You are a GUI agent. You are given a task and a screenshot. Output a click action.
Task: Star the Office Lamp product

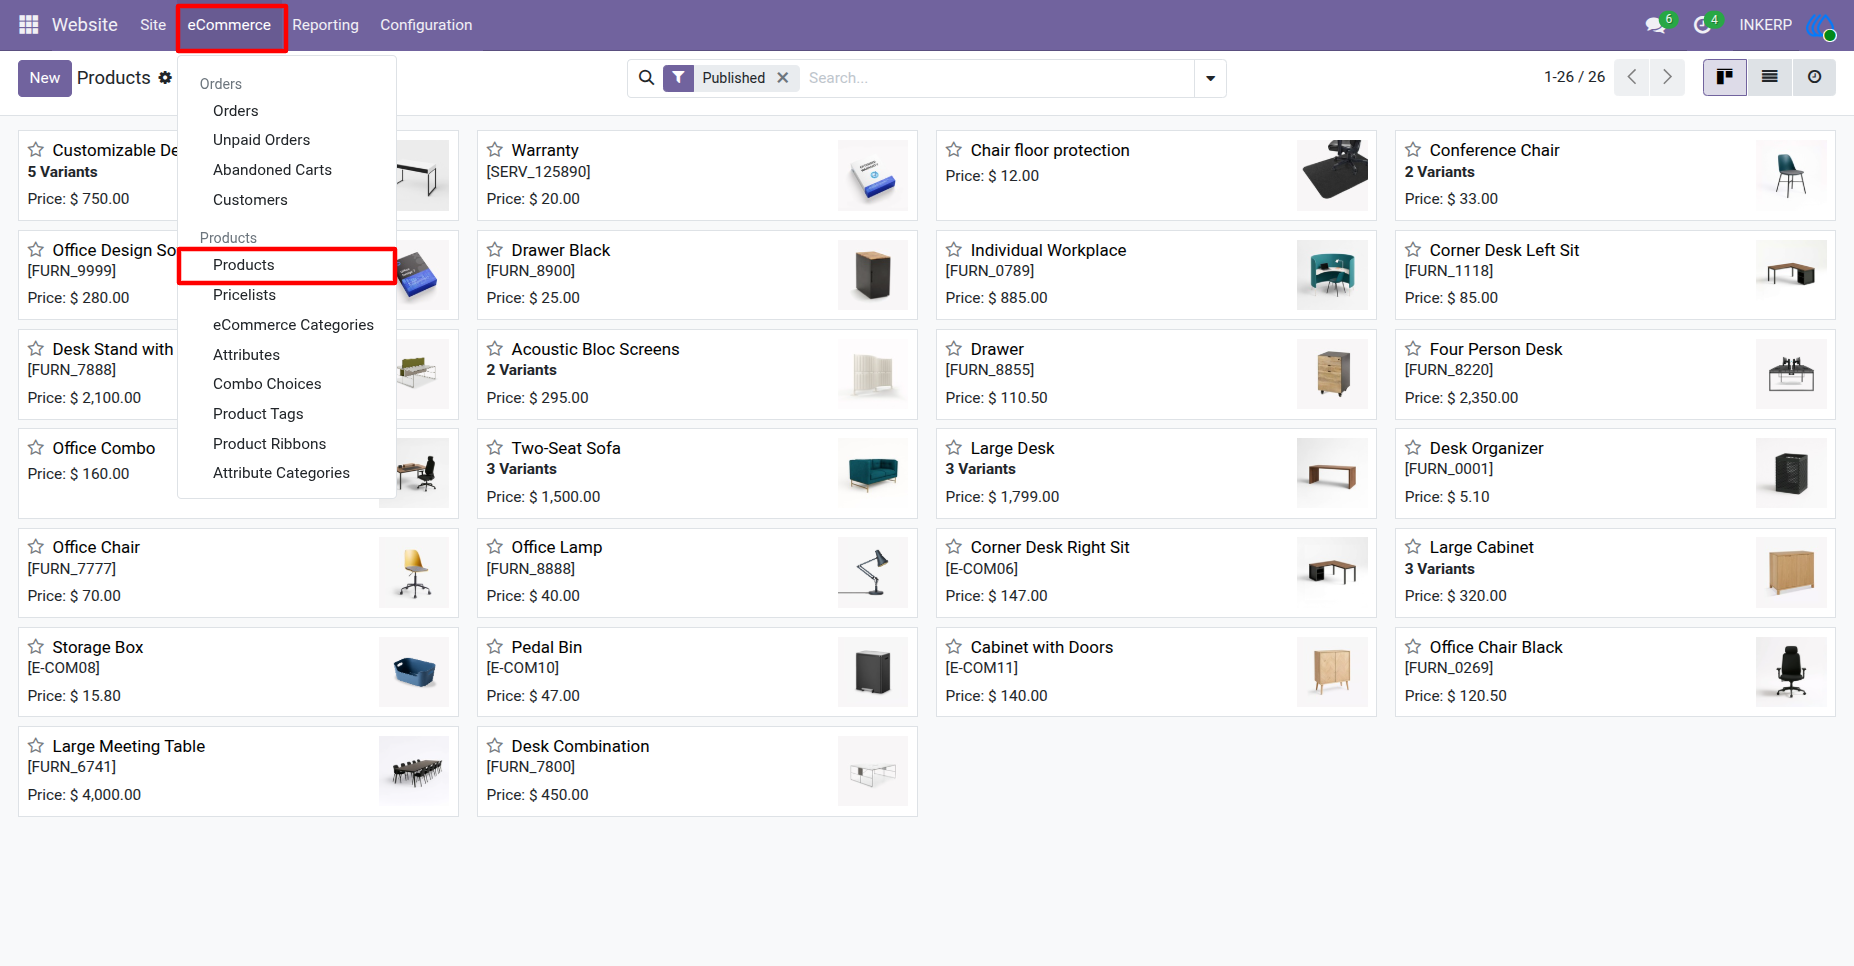pos(495,547)
